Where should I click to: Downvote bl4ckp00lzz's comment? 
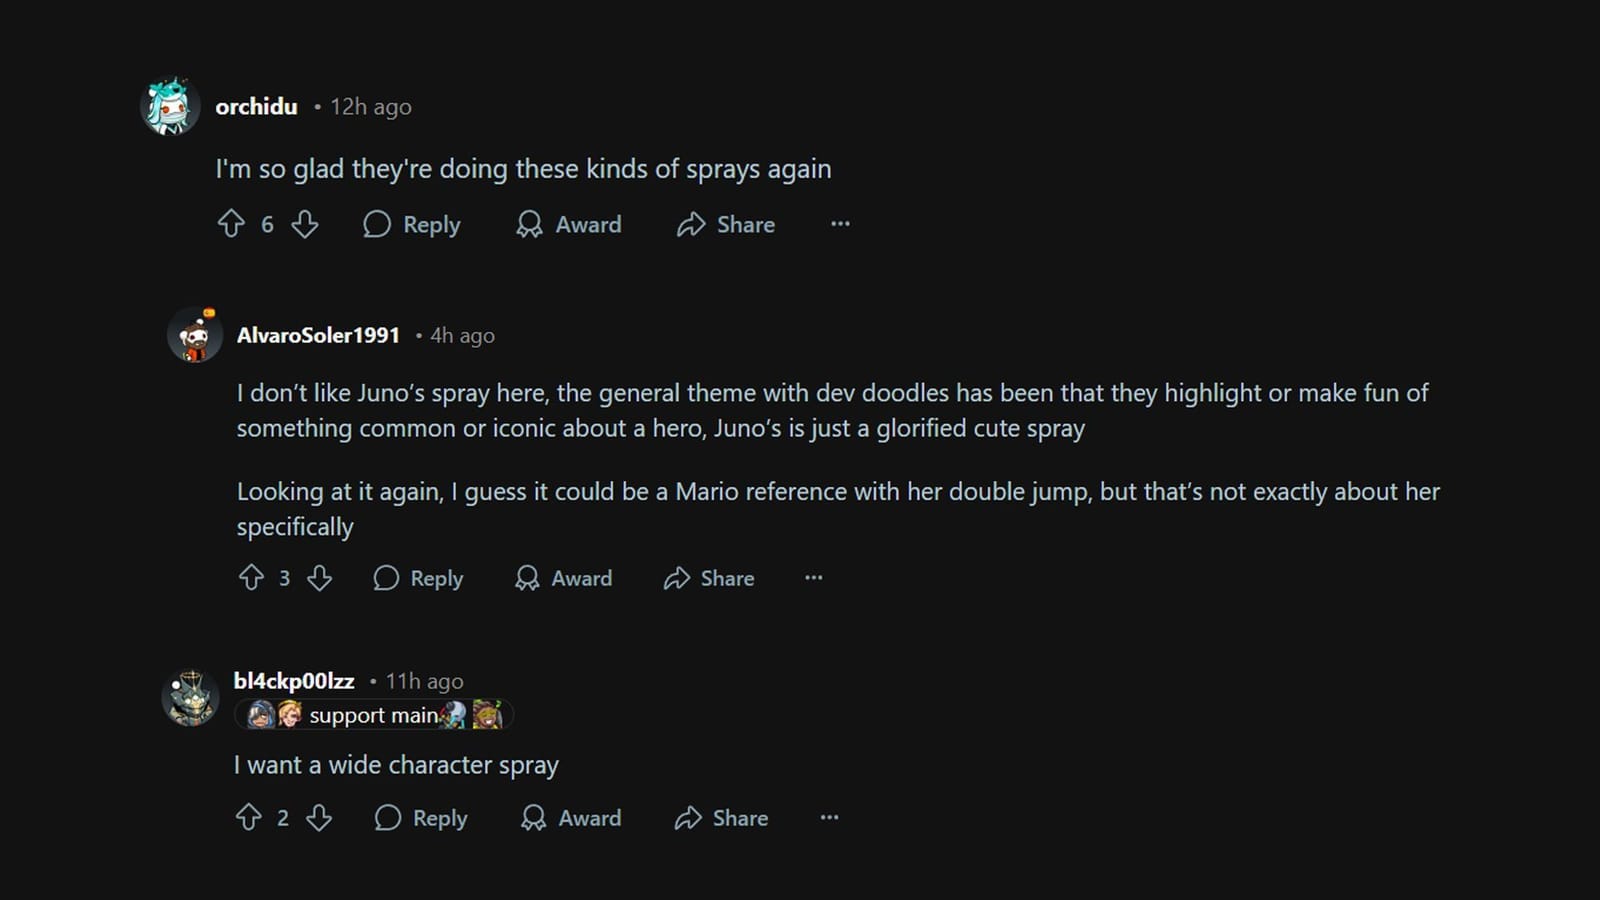point(319,818)
